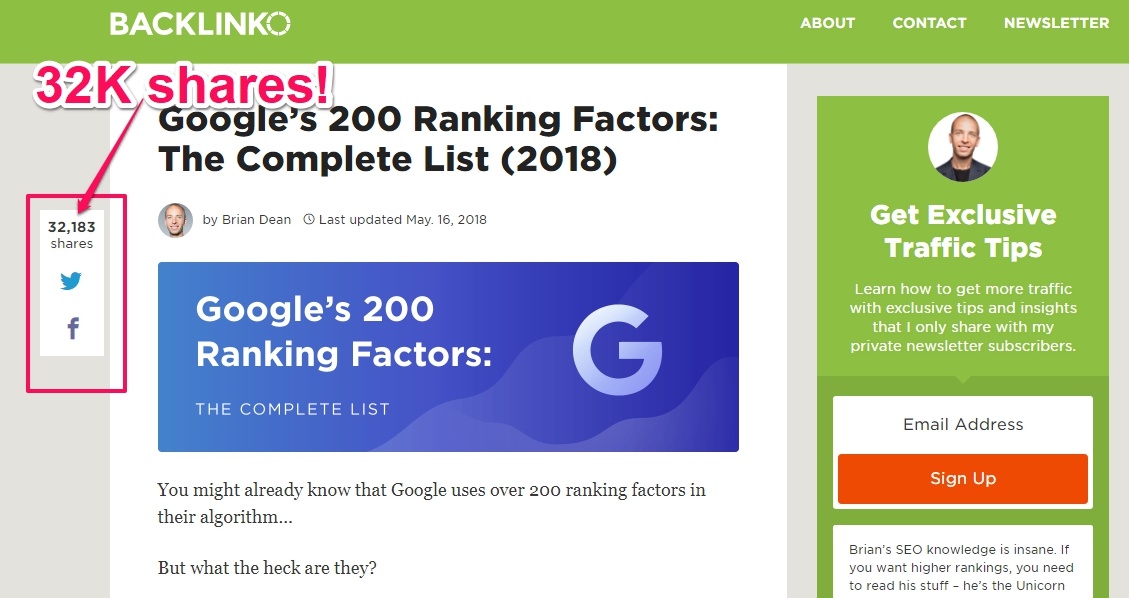Viewport: 1129px width, 598px height.
Task: Click the Last updated May 16, 2018 date
Action: (402, 219)
